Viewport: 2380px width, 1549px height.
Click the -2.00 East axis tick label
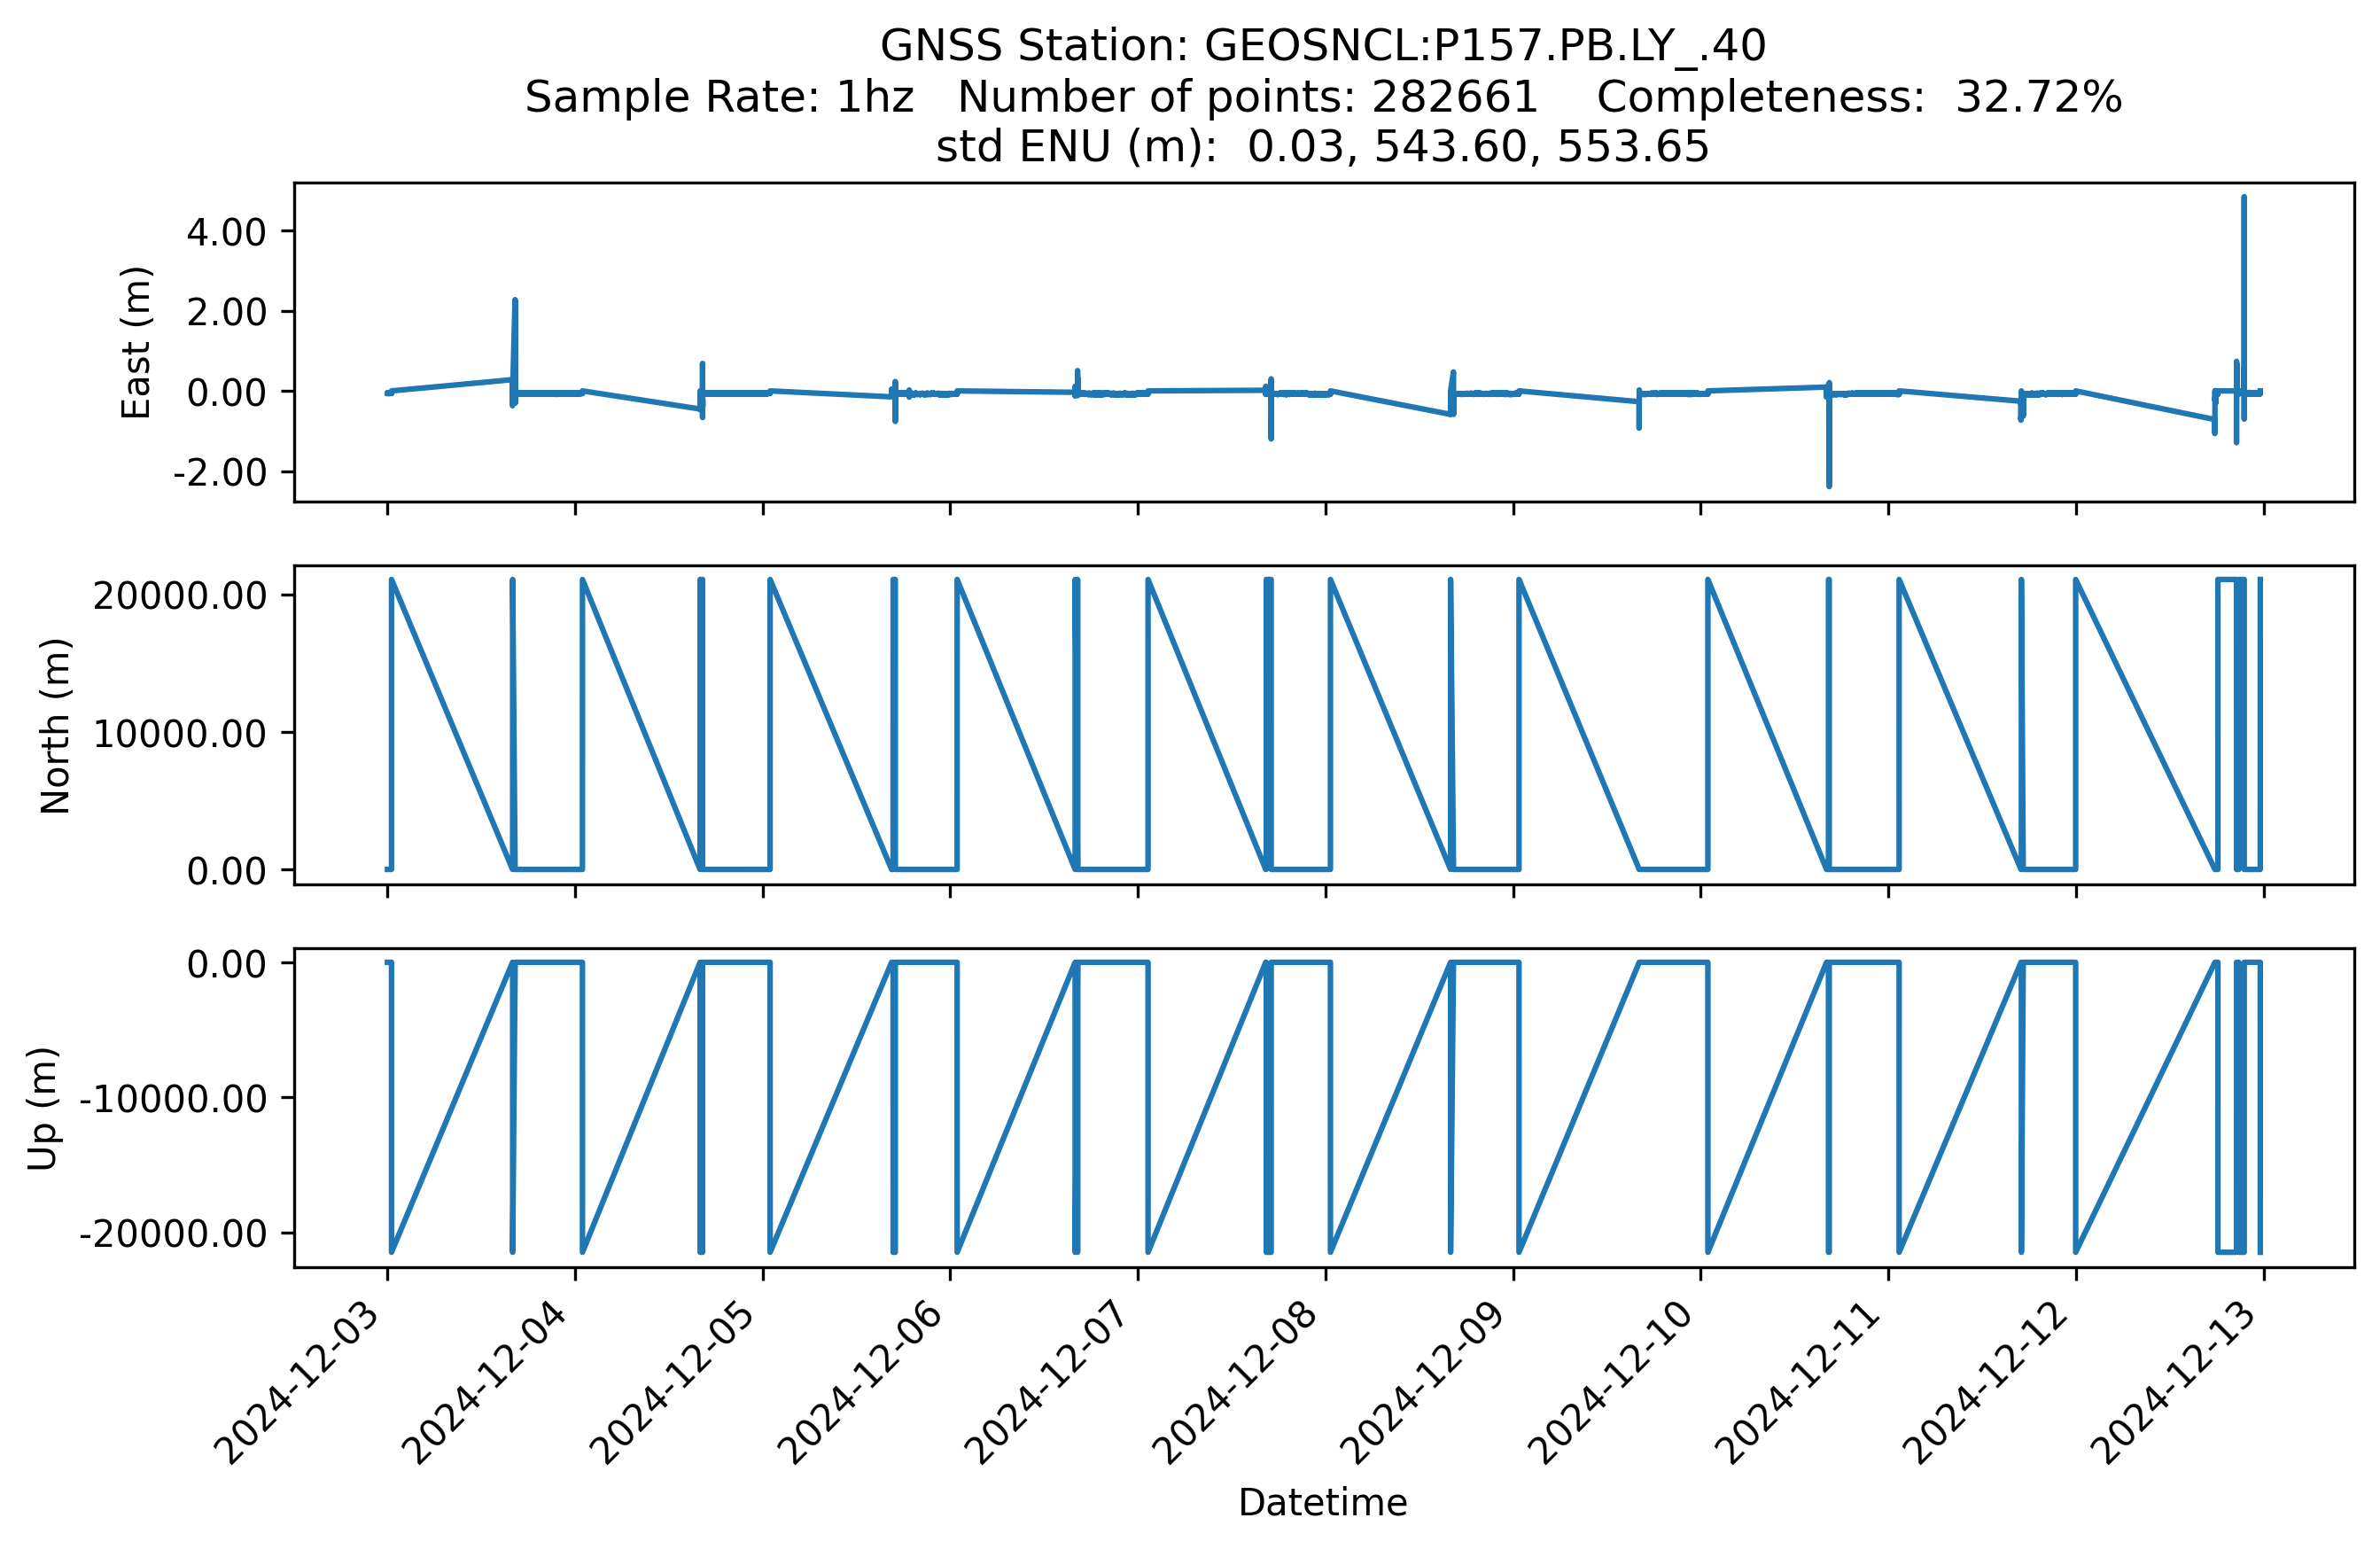(219, 472)
